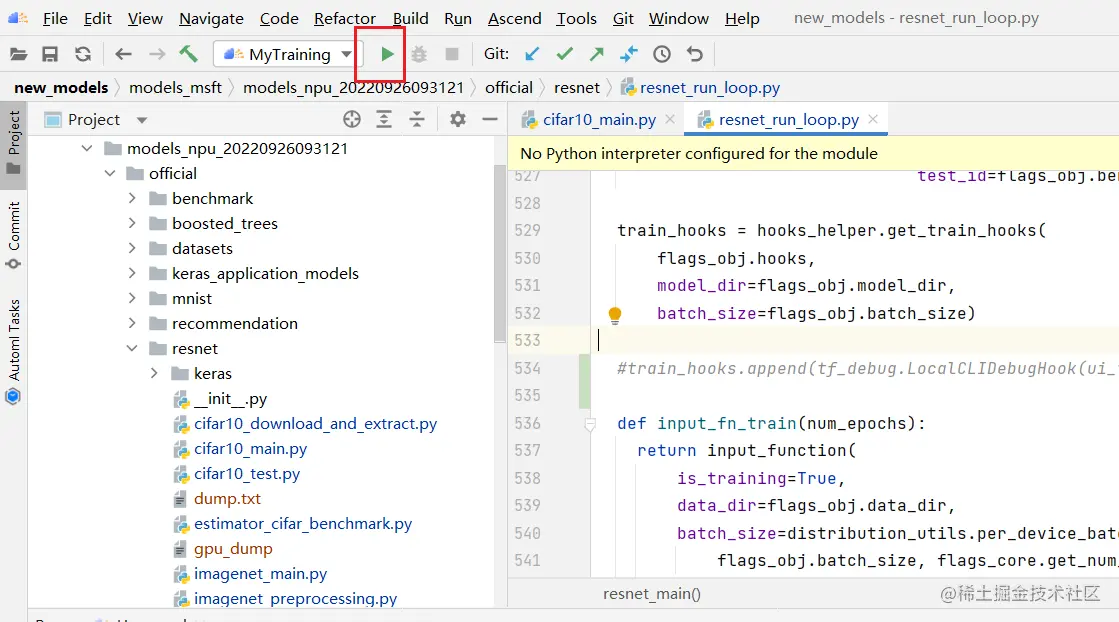Open the Tools menu
This screenshot has height=622, width=1119.
click(x=576, y=19)
